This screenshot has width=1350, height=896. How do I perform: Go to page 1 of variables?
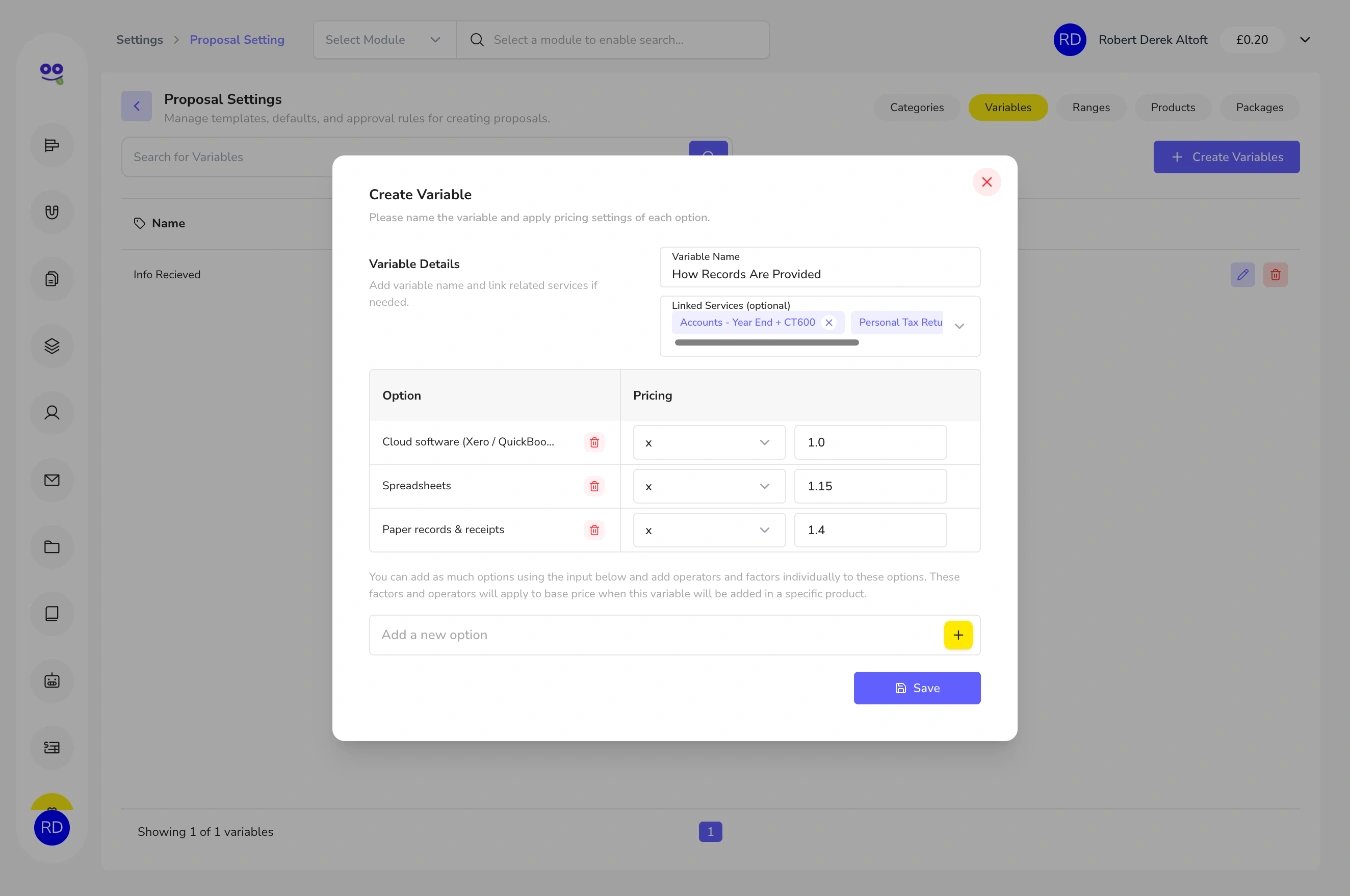(x=710, y=832)
